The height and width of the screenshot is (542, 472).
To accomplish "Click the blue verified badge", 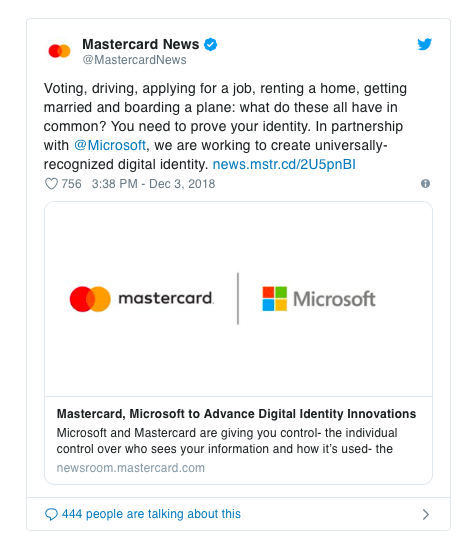I will pos(210,45).
